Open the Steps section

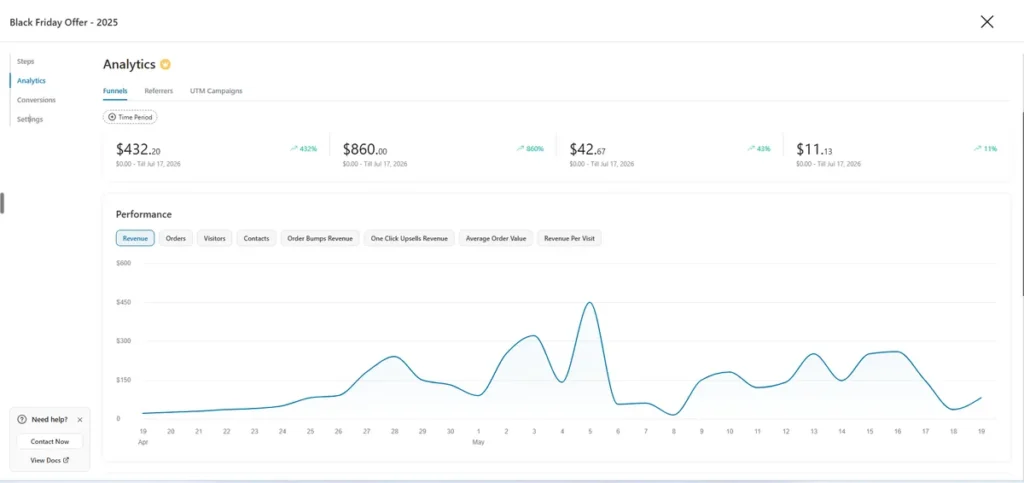[25, 61]
